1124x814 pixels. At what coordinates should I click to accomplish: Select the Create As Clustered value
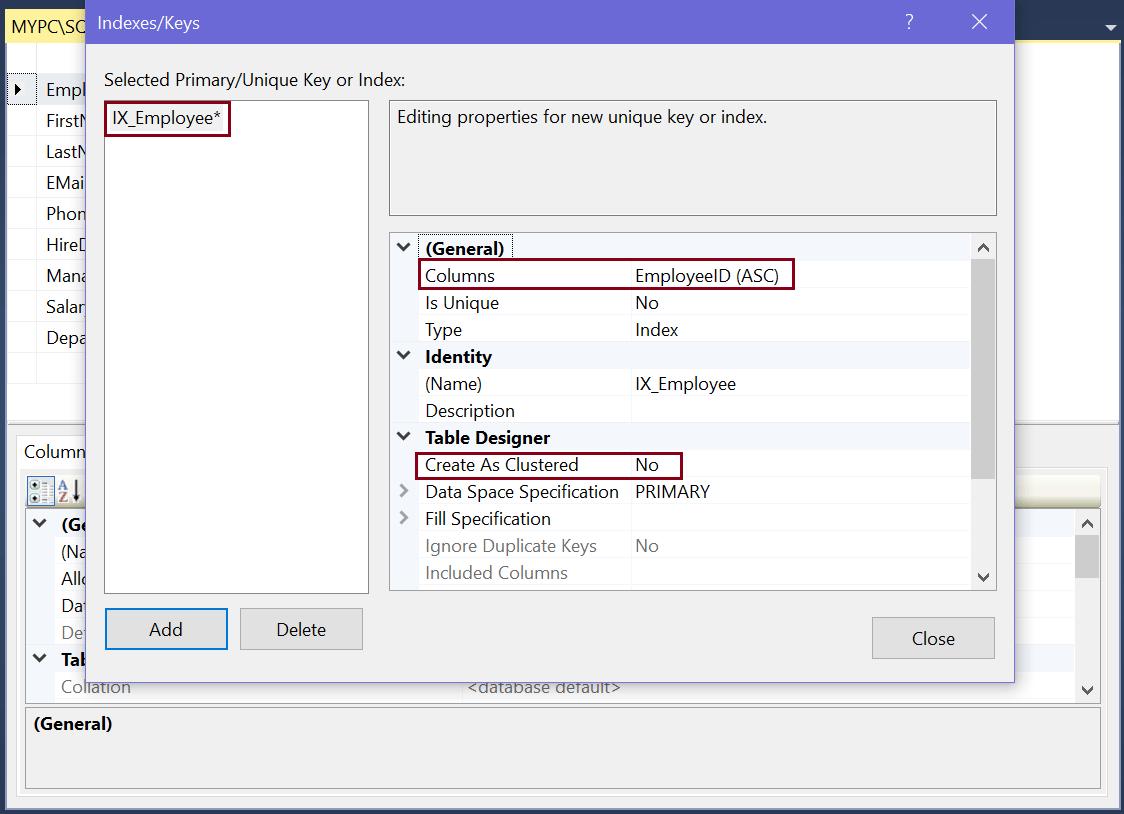[x=647, y=465]
